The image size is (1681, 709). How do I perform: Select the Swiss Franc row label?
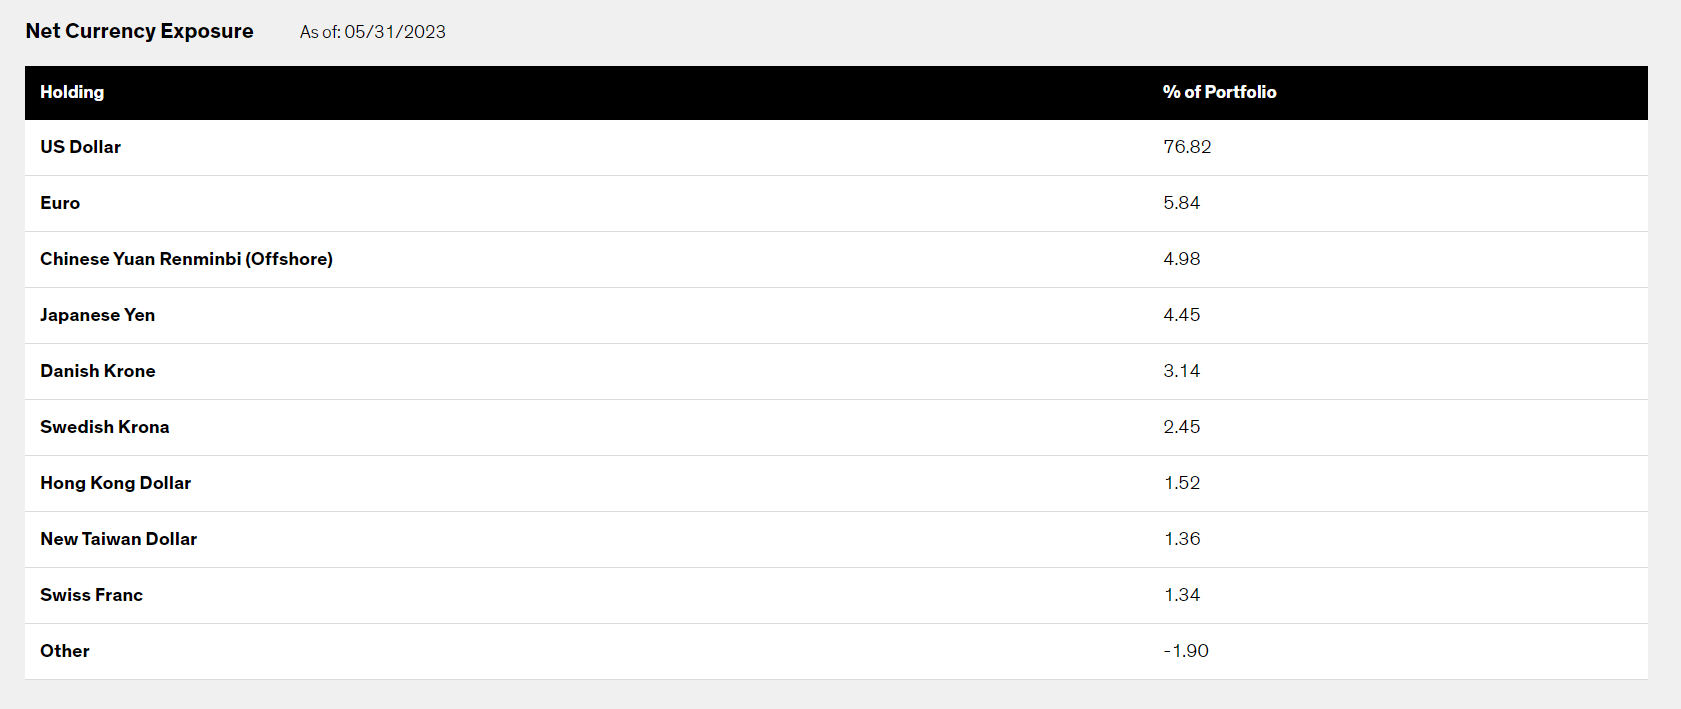[x=91, y=595]
